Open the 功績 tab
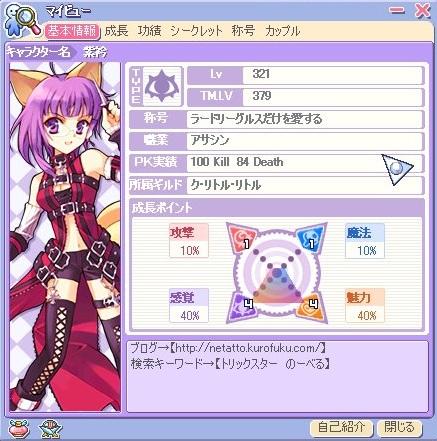This screenshot has width=437, height=441. pyautogui.click(x=149, y=31)
